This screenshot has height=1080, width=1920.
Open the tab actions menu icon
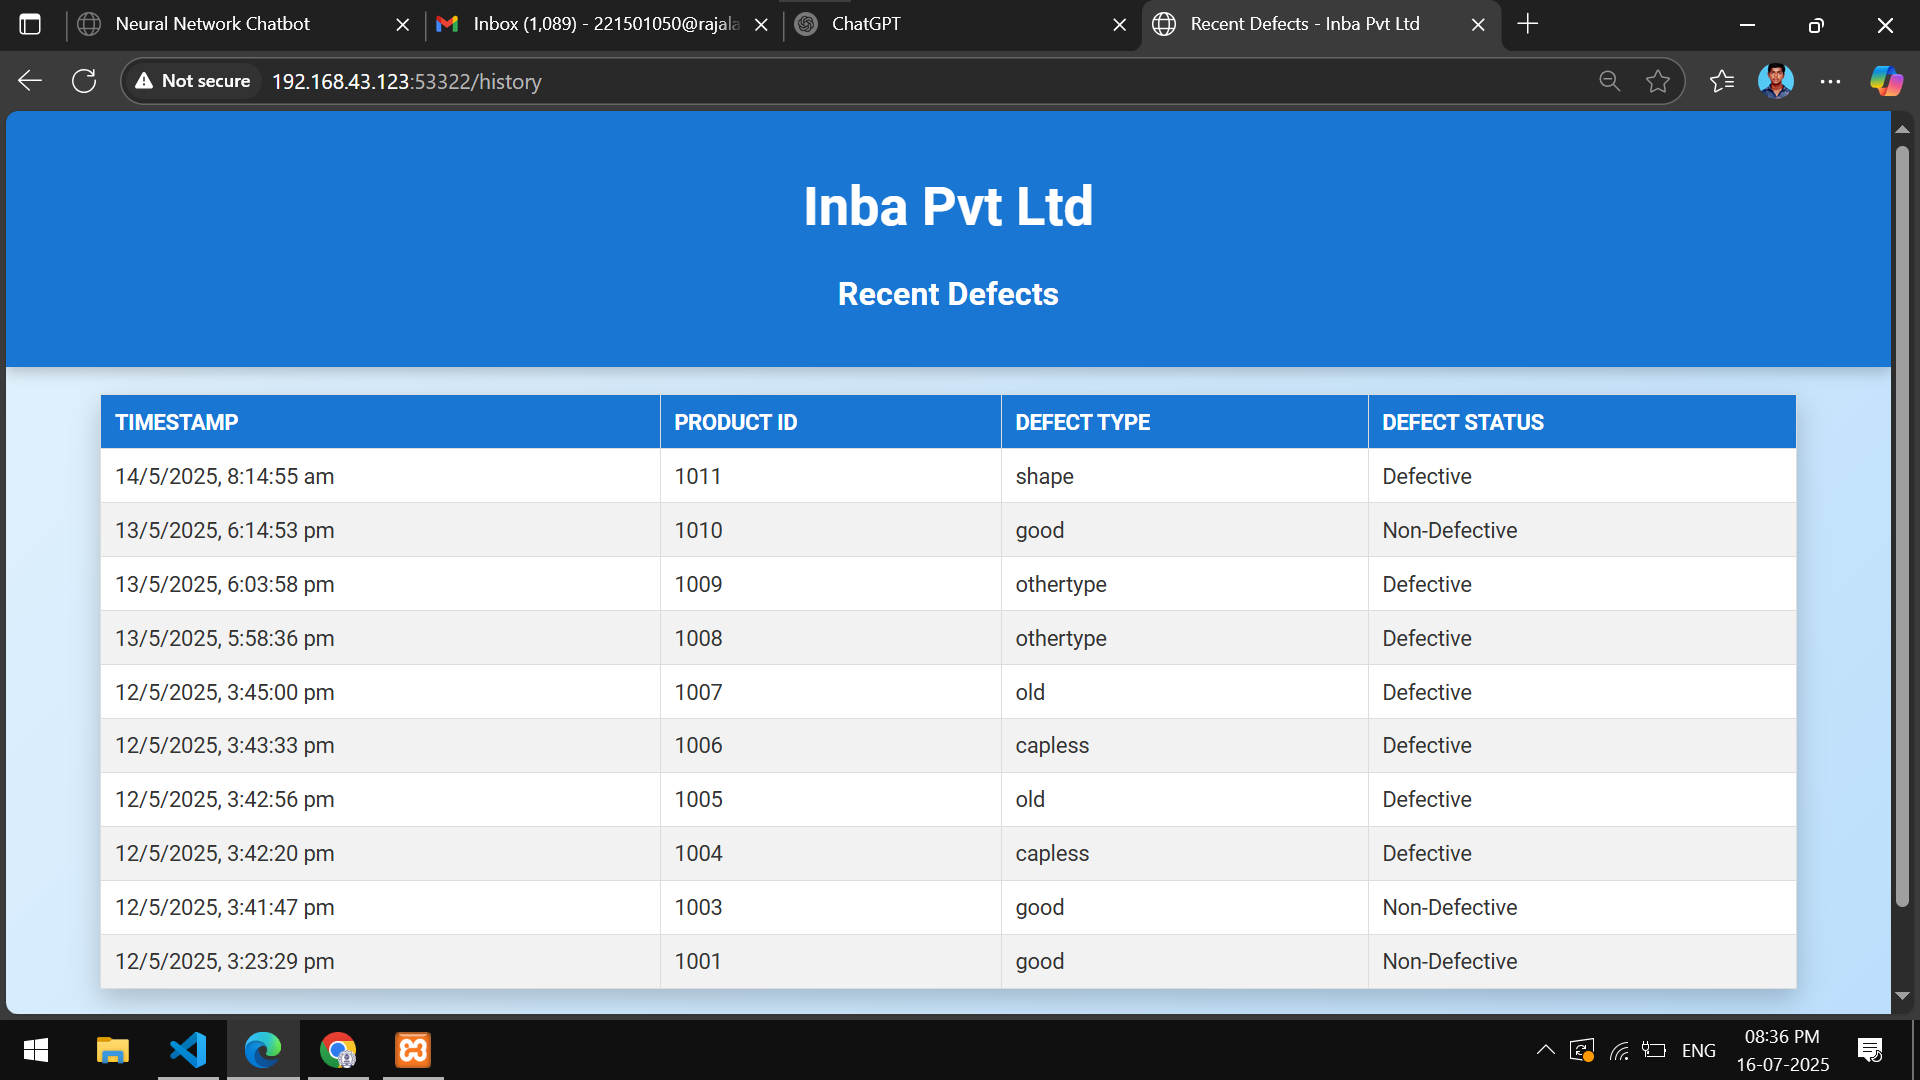30,24
